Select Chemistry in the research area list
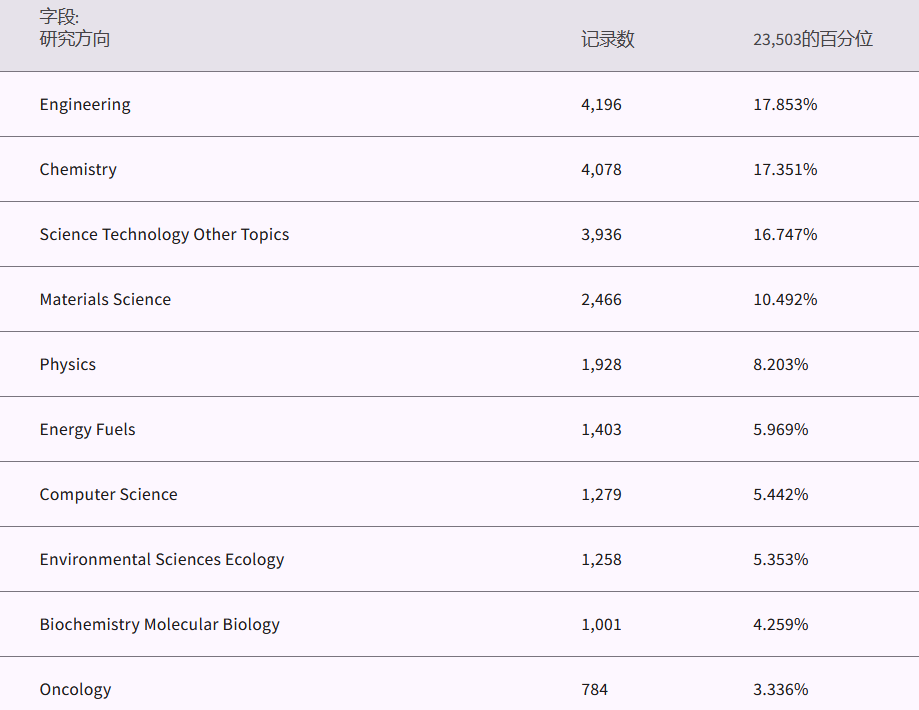The image size is (919, 710). point(78,170)
